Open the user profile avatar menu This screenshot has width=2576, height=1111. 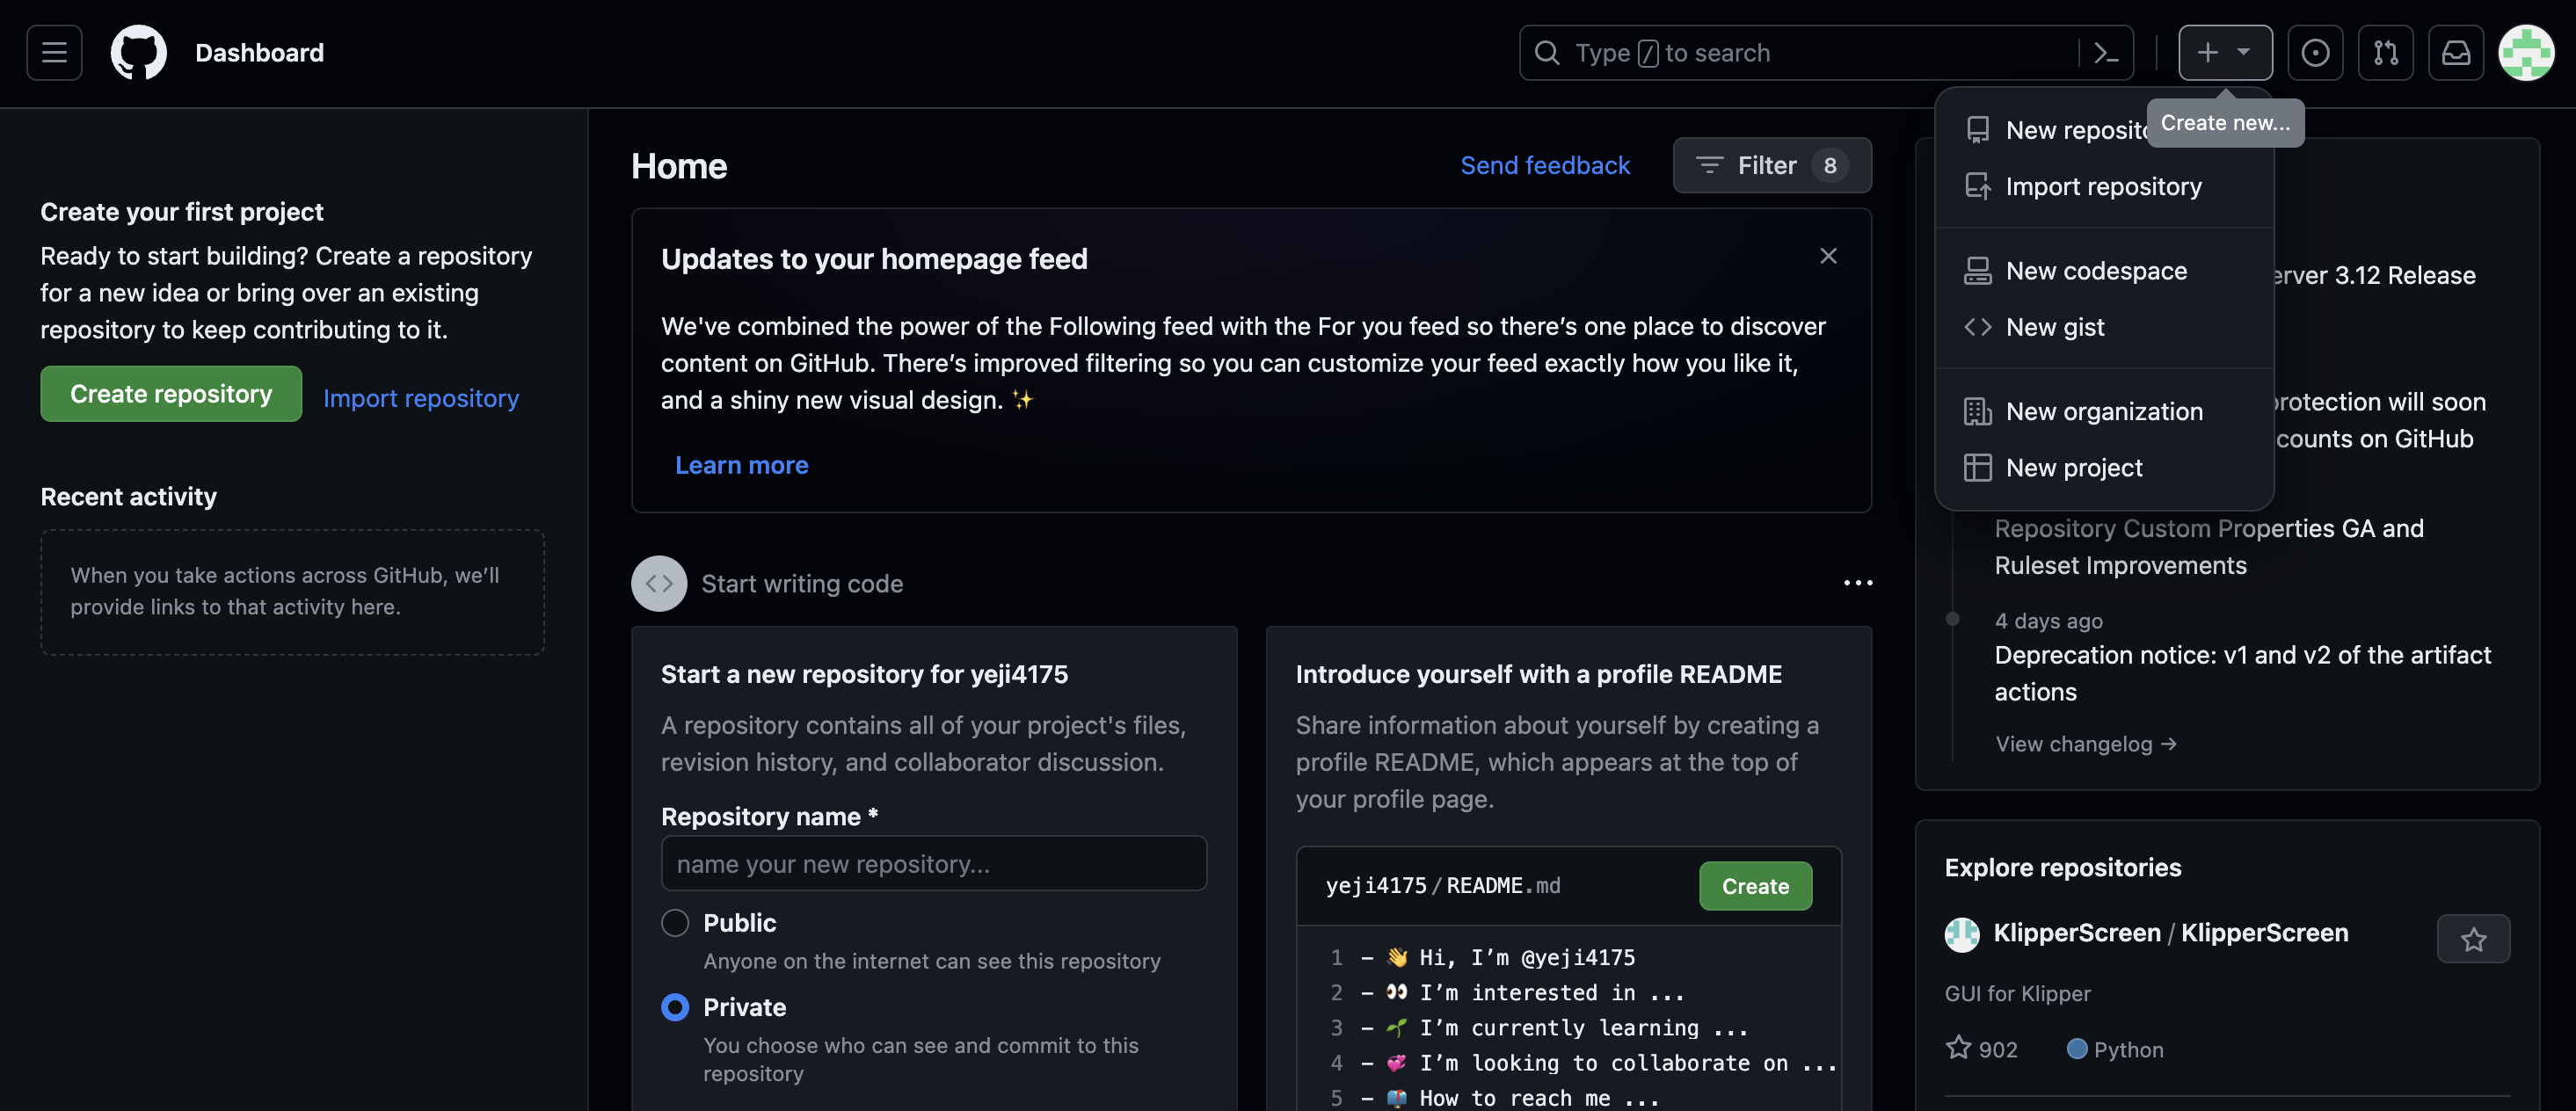[2526, 53]
